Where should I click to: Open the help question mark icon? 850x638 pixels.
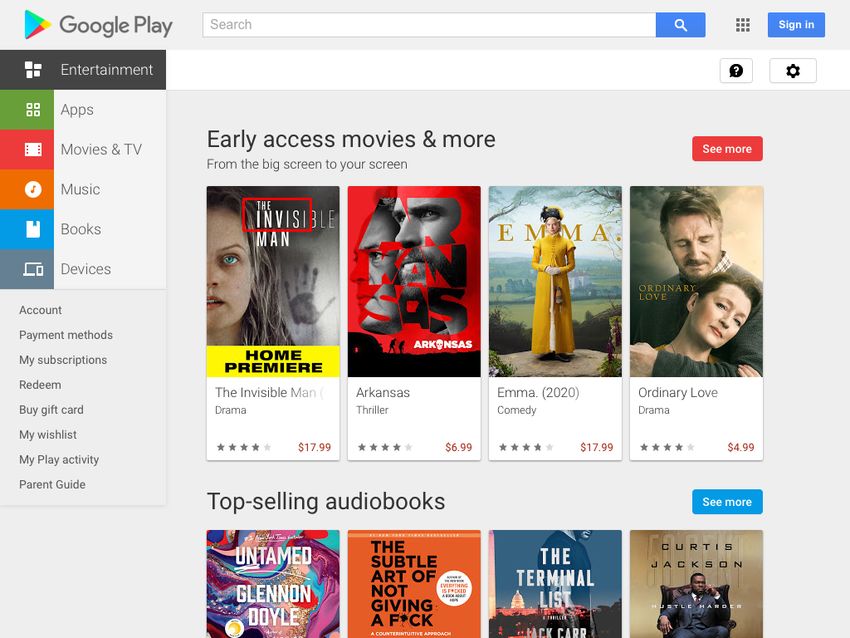(736, 70)
